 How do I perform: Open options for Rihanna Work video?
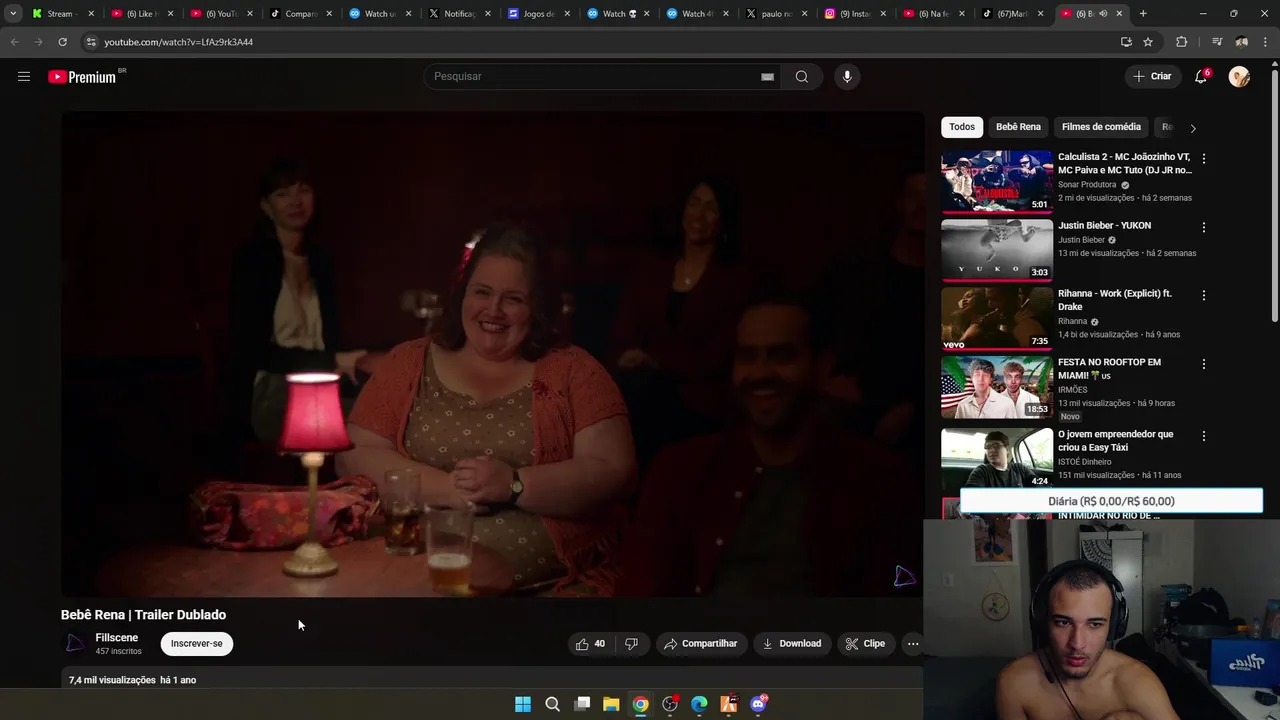tap(1203, 295)
